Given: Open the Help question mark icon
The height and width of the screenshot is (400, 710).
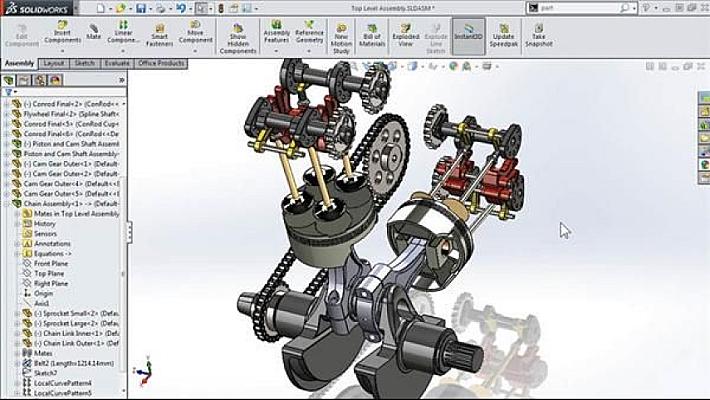Looking at the screenshot, I should [x=647, y=8].
